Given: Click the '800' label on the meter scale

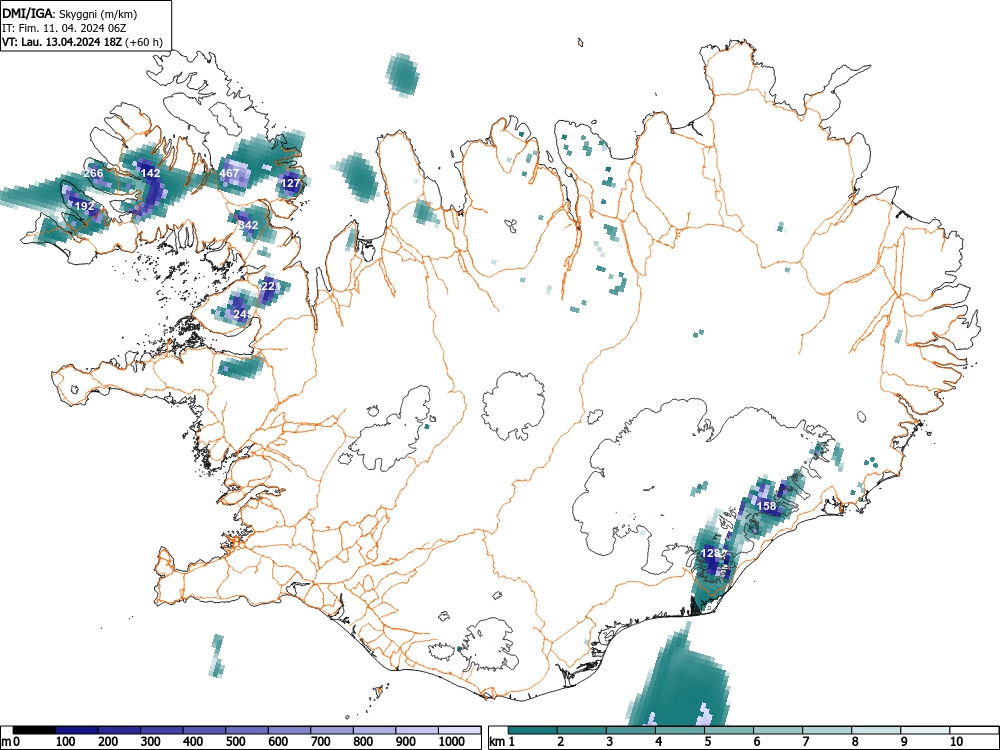Looking at the screenshot, I should pyautogui.click(x=364, y=742).
